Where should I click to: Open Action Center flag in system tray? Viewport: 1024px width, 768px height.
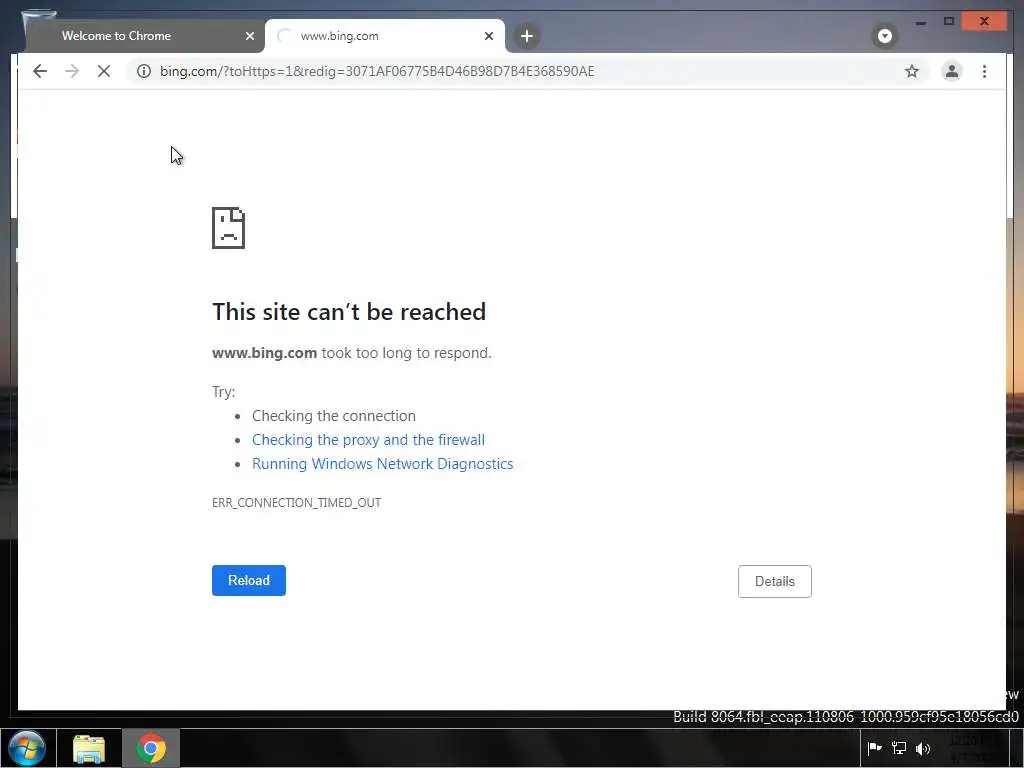pyautogui.click(x=874, y=748)
